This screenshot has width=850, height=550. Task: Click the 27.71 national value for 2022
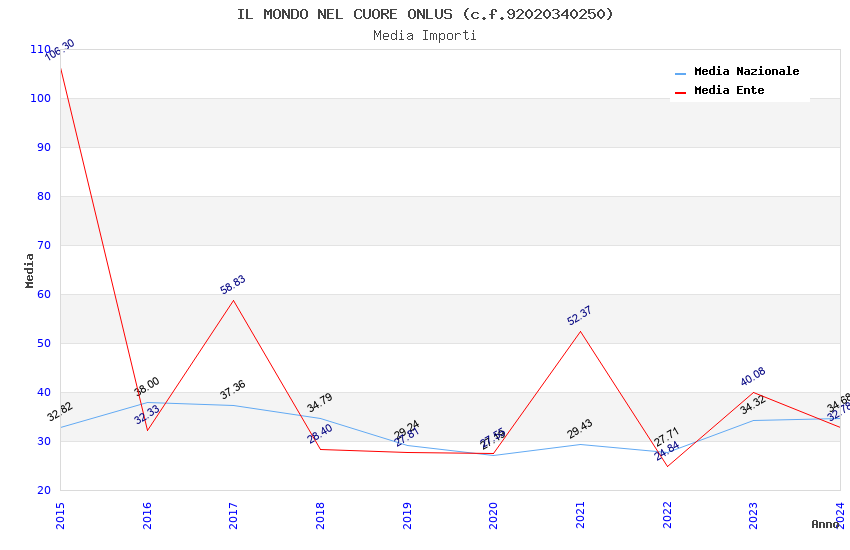[x=666, y=437]
